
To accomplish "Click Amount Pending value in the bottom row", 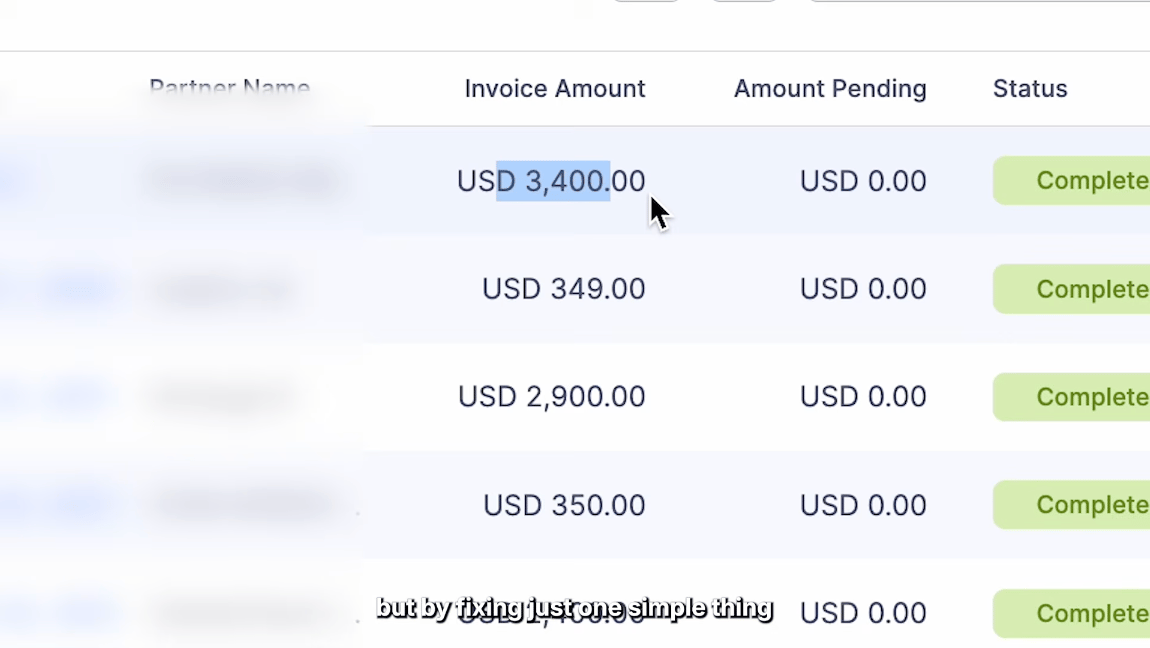I will (863, 613).
